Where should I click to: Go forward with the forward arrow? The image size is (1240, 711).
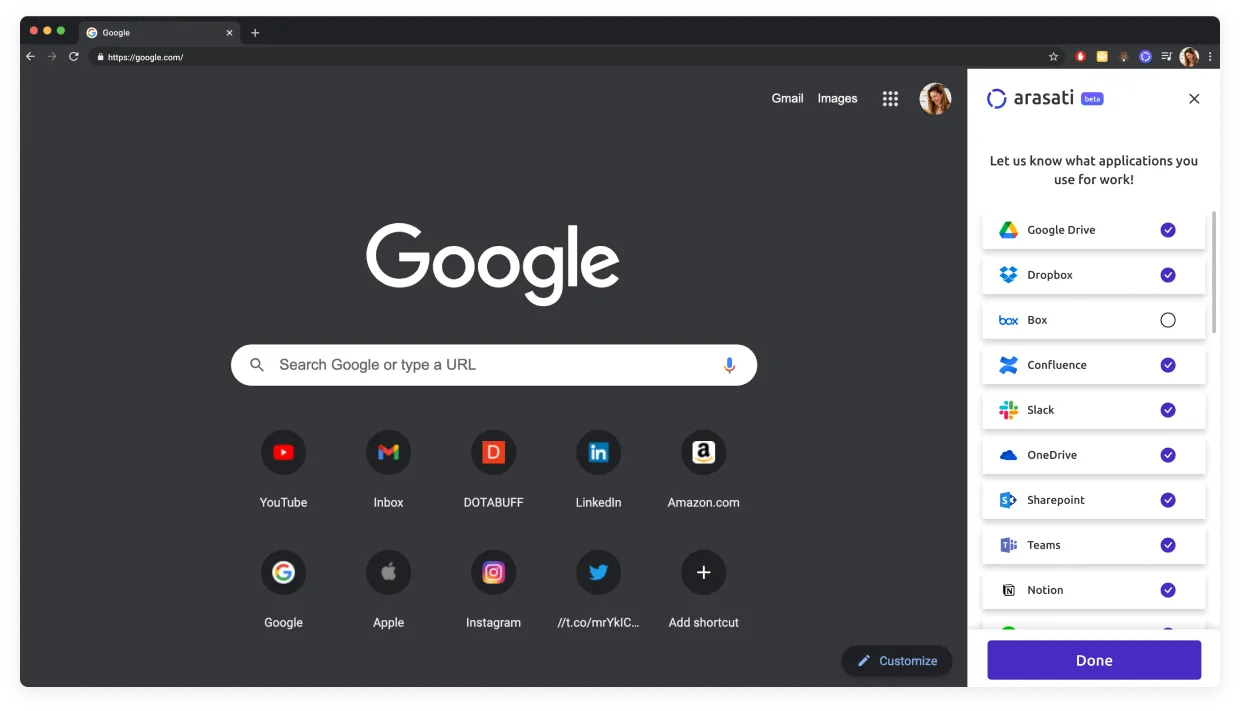click(52, 57)
